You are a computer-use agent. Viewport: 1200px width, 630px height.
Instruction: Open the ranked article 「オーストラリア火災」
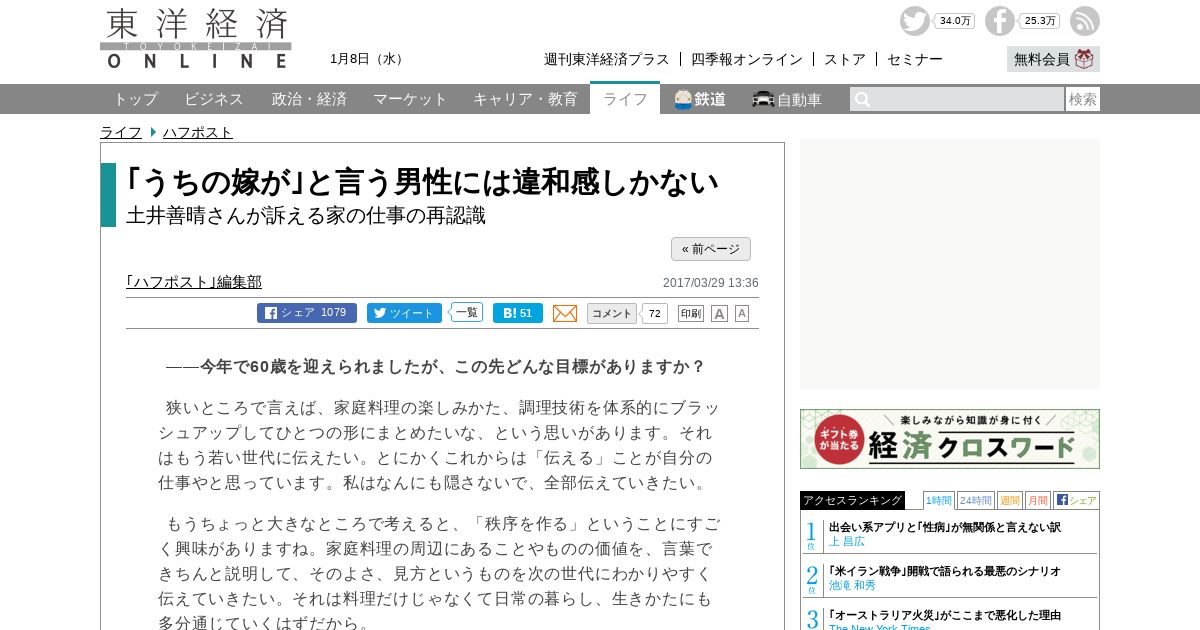point(945,615)
